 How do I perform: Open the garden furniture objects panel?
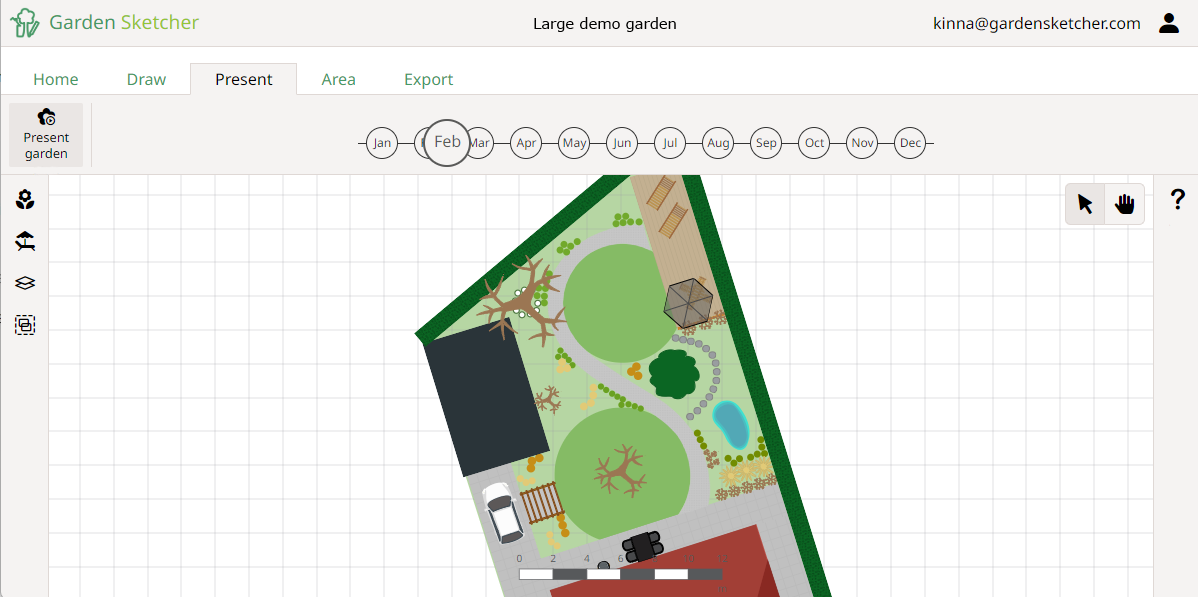[x=26, y=241]
